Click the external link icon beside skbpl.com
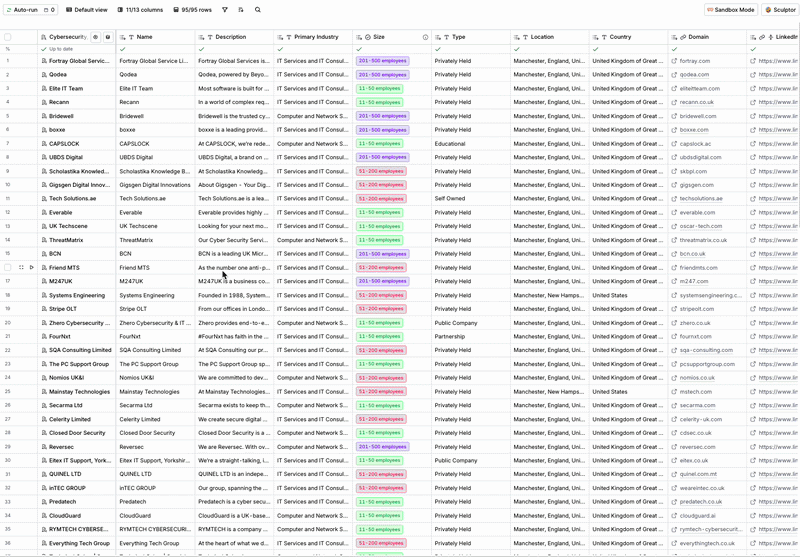800x557 pixels. pos(674,171)
